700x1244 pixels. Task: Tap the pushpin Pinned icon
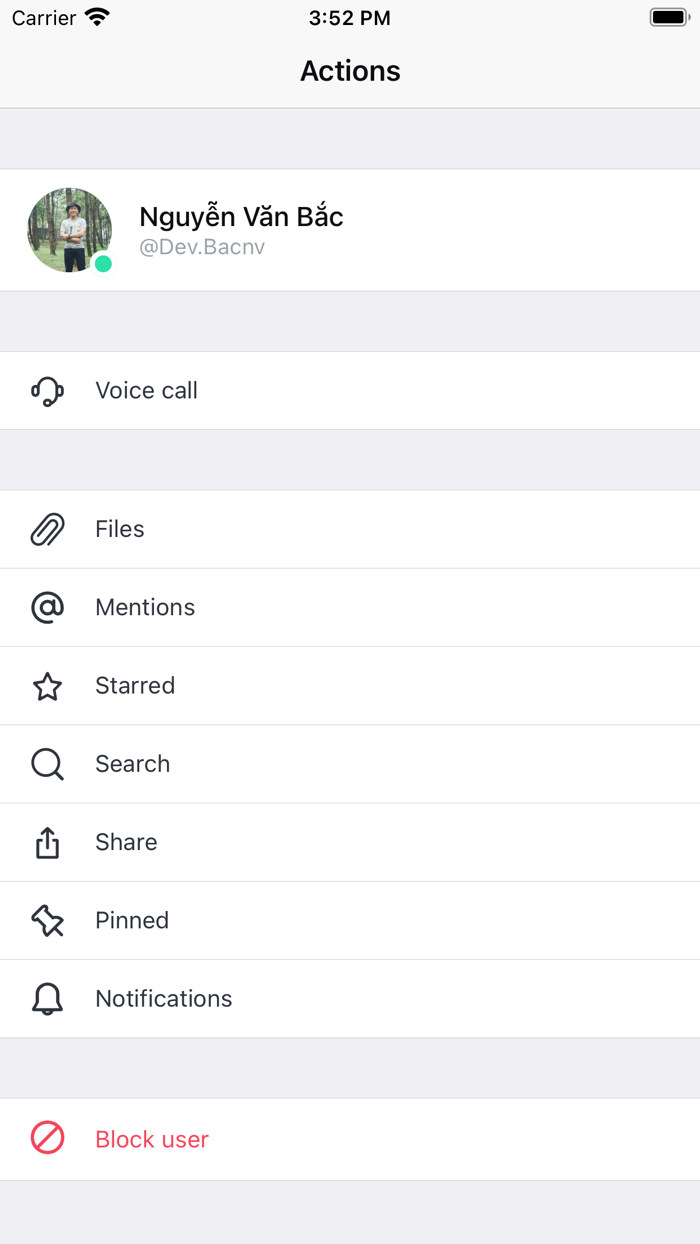47,920
